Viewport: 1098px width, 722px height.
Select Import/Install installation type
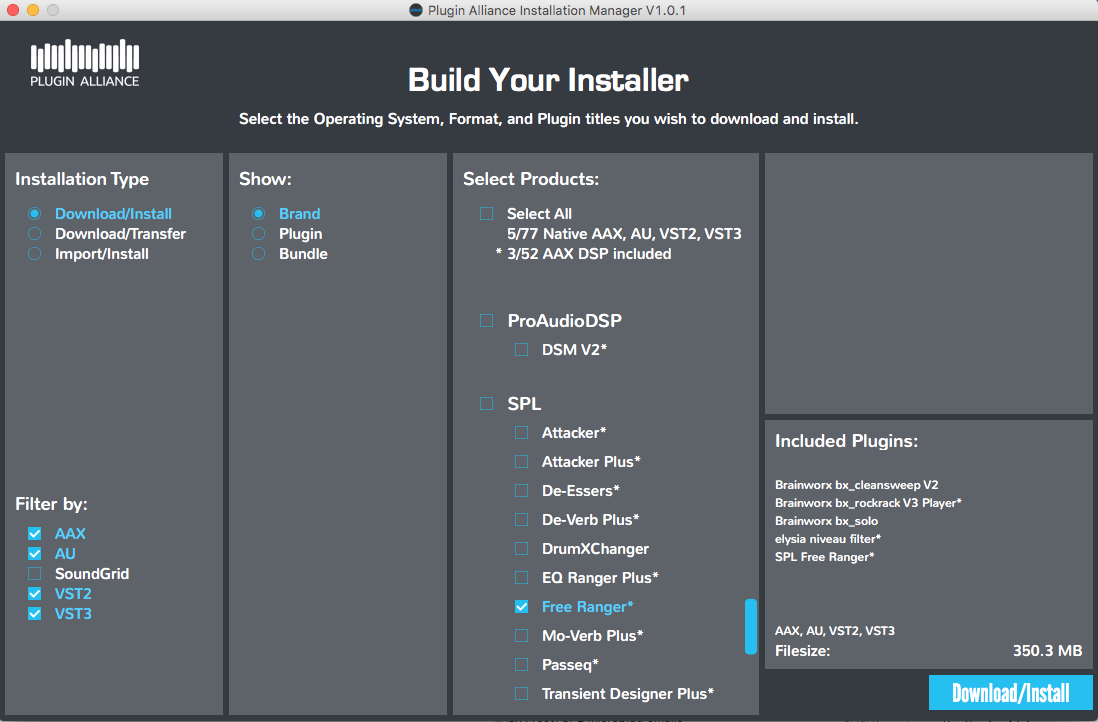(x=34, y=254)
